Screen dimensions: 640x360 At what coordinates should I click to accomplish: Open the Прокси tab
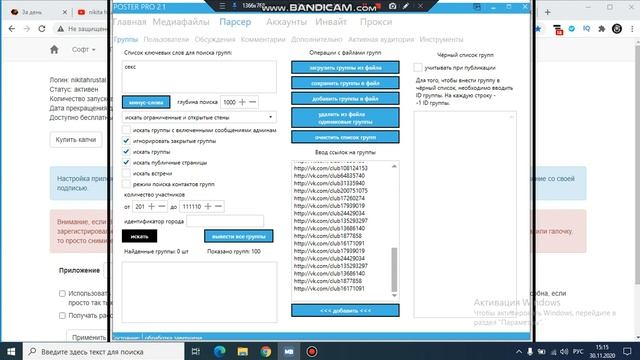pyautogui.click(x=376, y=22)
